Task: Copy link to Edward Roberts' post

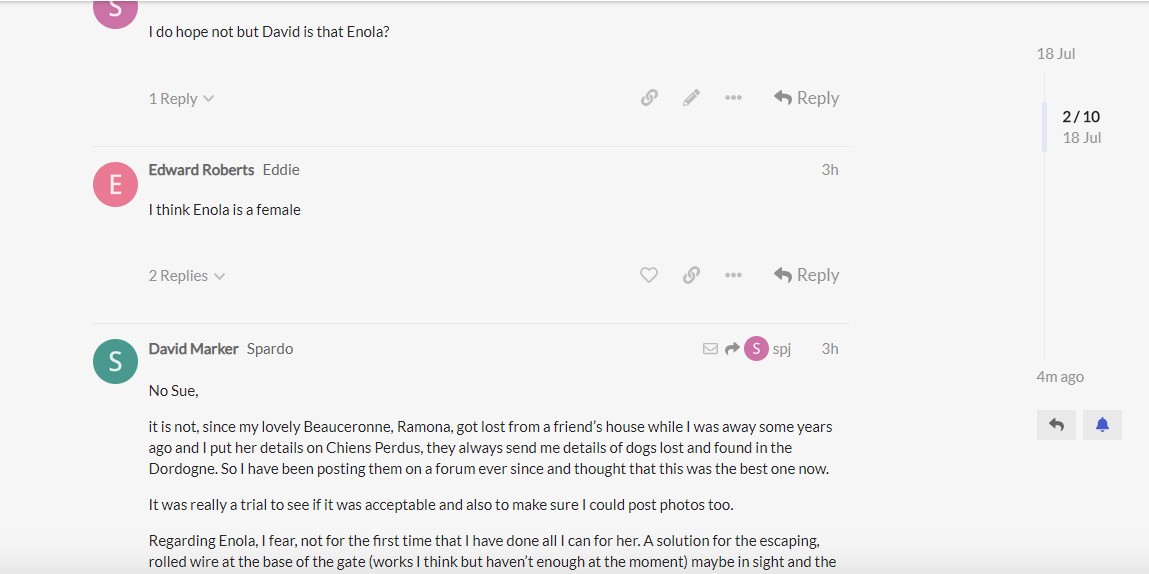Action: point(691,275)
